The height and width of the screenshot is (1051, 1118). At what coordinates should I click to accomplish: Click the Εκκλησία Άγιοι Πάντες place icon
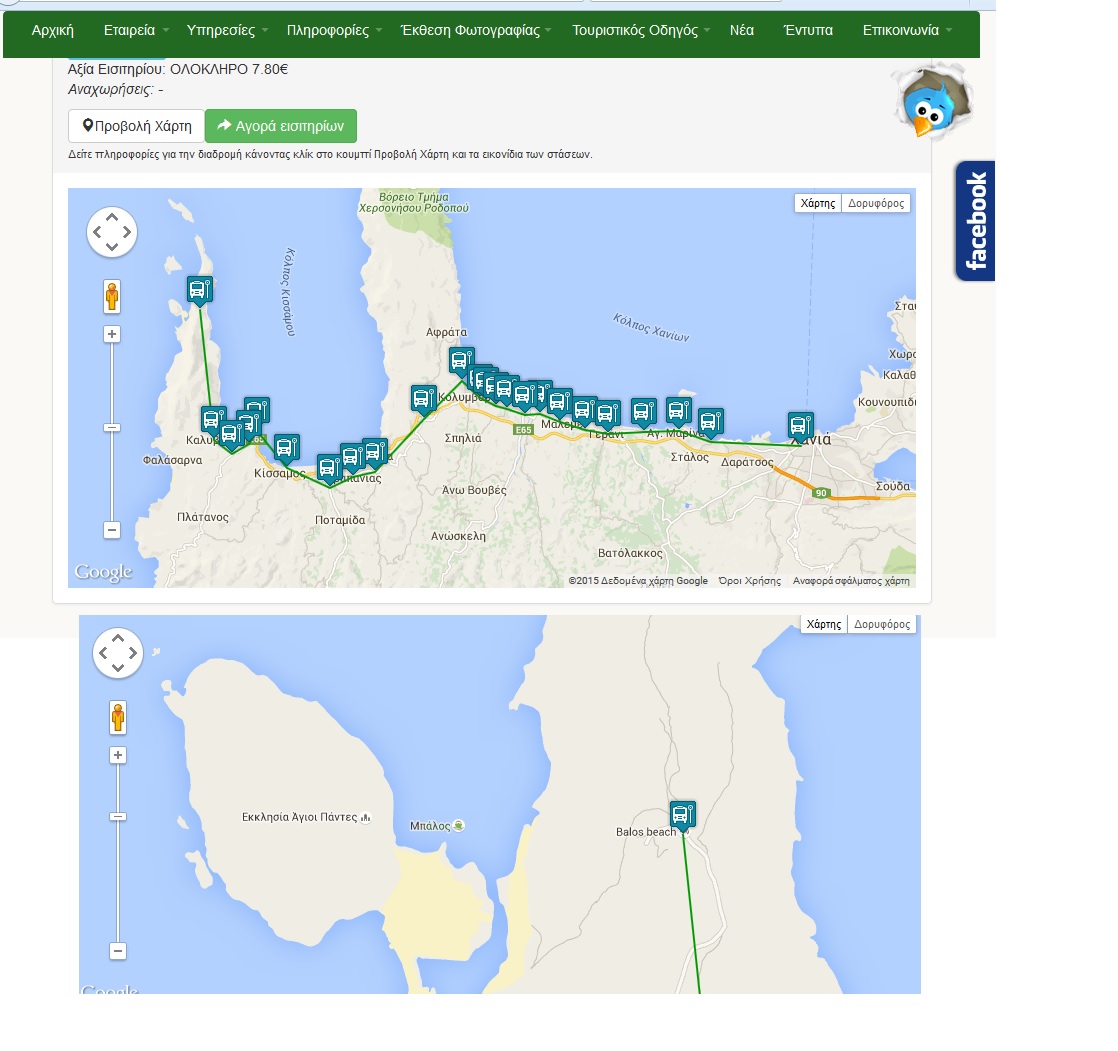[x=366, y=818]
